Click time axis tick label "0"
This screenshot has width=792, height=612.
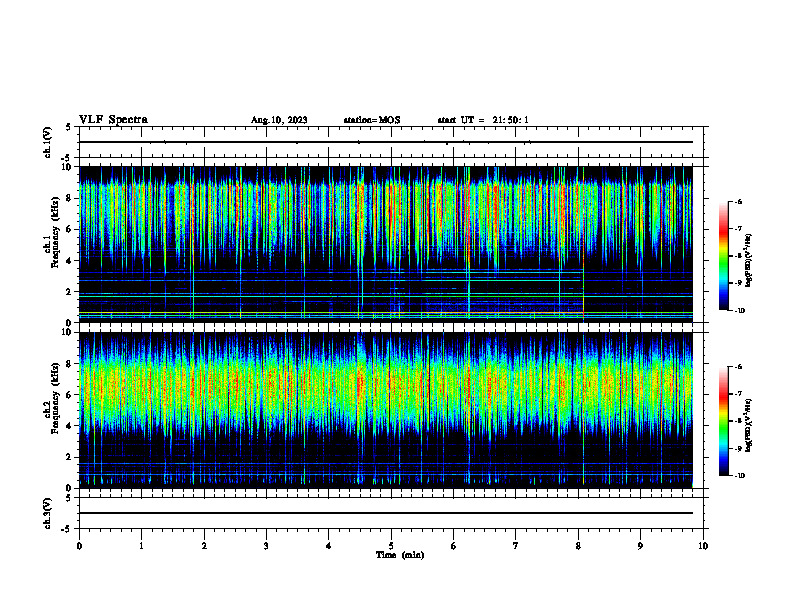pyautogui.click(x=79, y=546)
